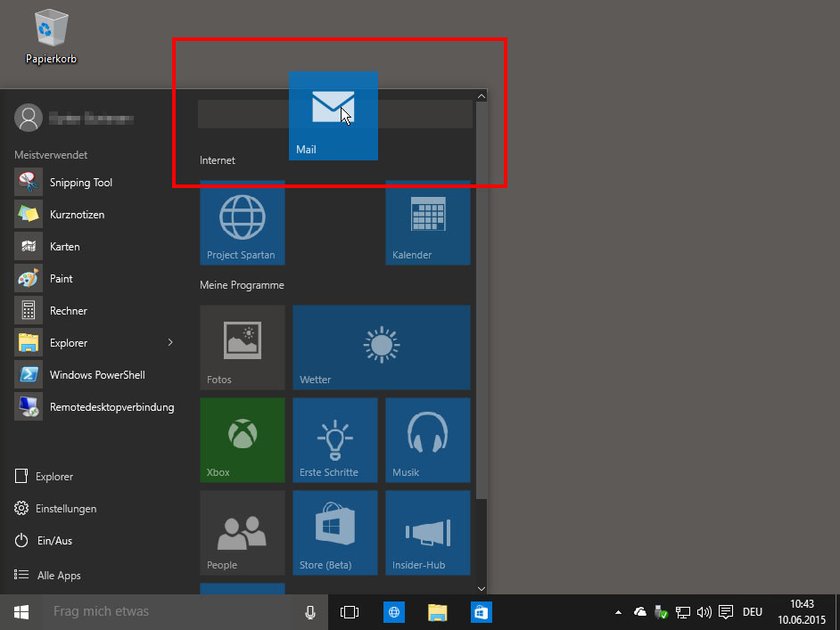
Task: Open the Insider-Hub tile
Action: (428, 533)
